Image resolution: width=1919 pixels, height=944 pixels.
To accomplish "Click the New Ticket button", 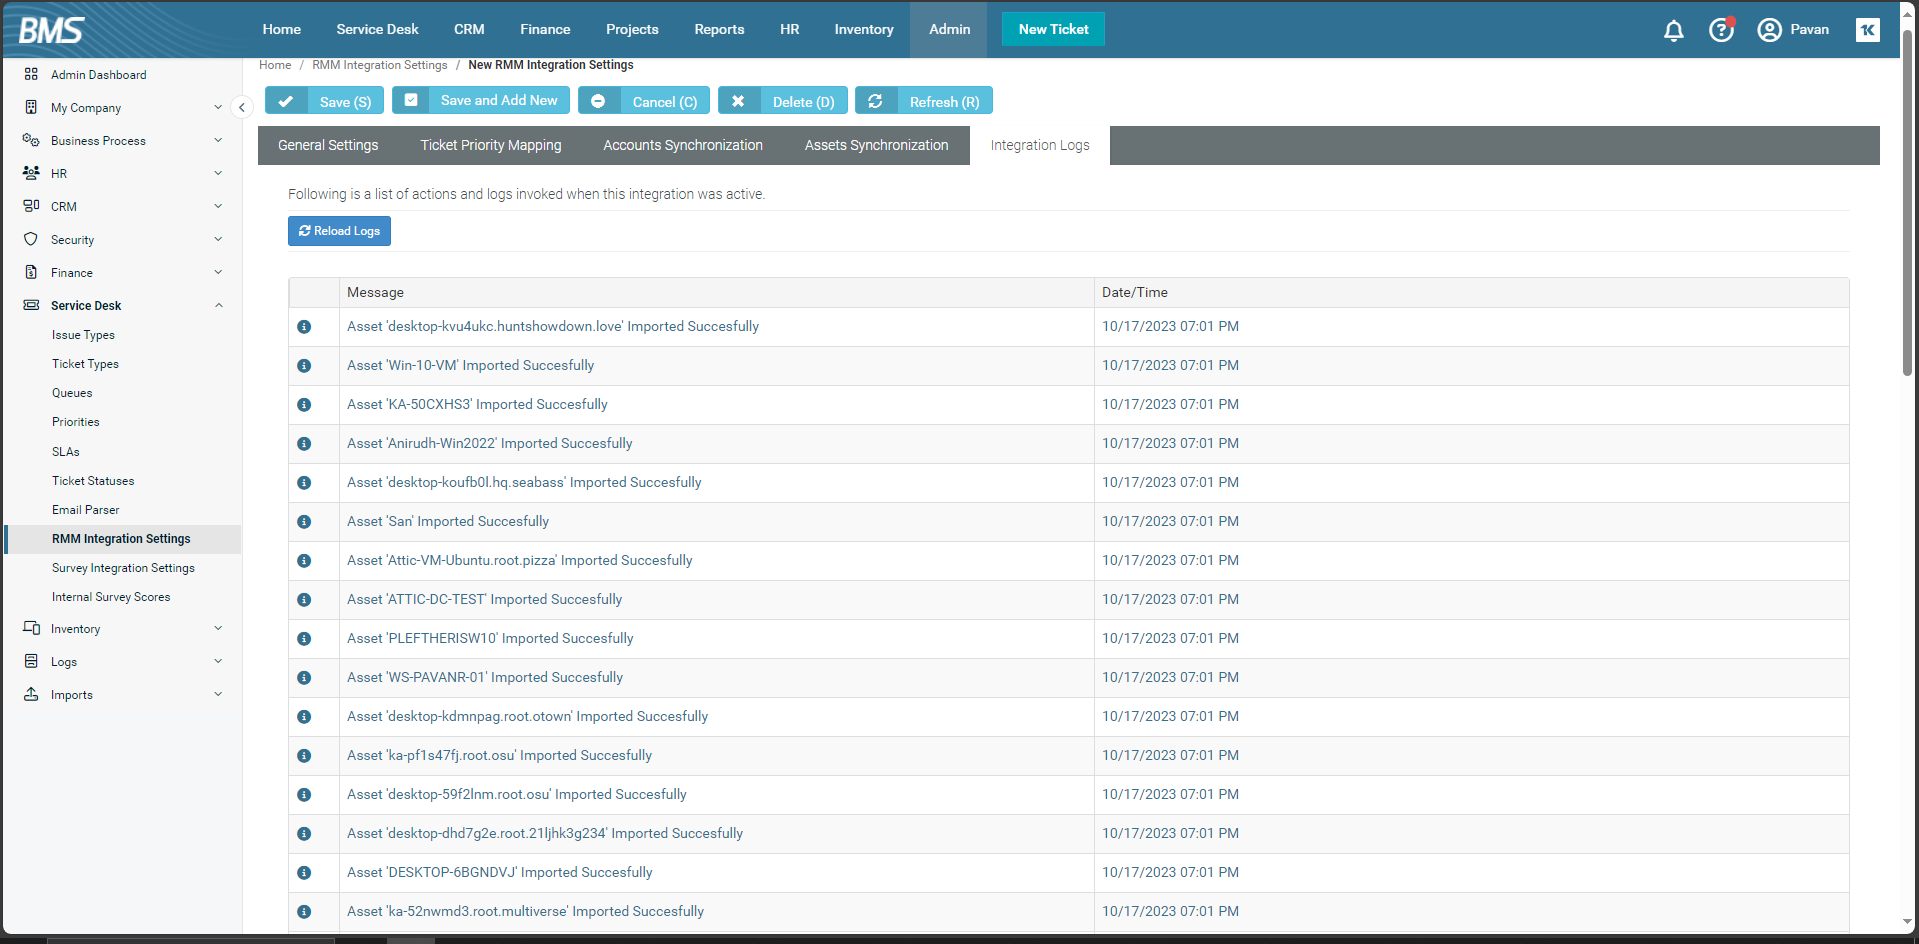I will 1053,29.
